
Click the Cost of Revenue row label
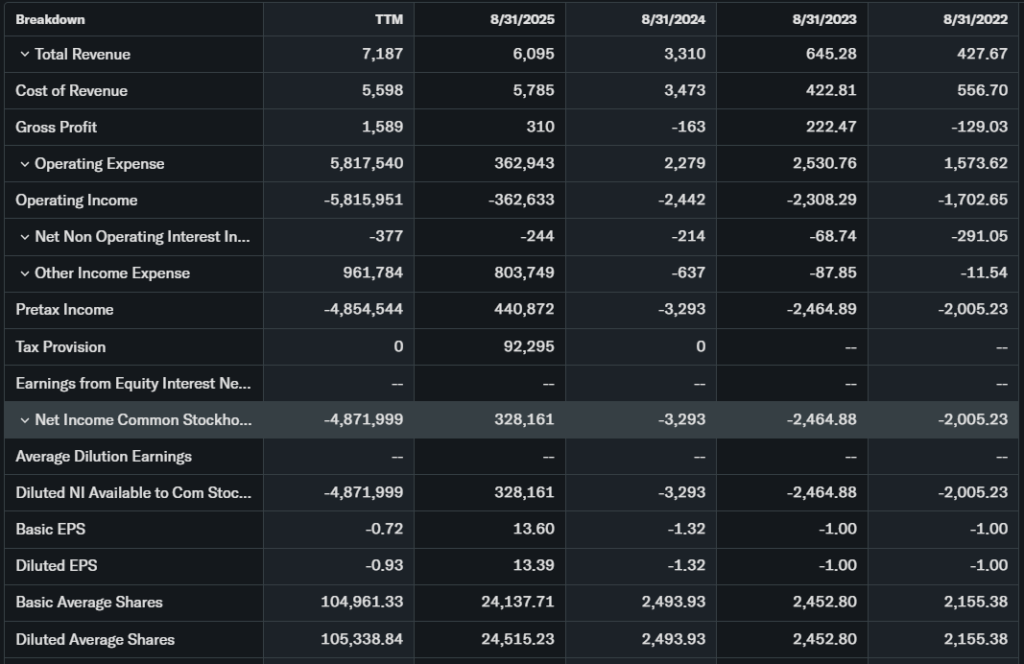tap(71, 91)
